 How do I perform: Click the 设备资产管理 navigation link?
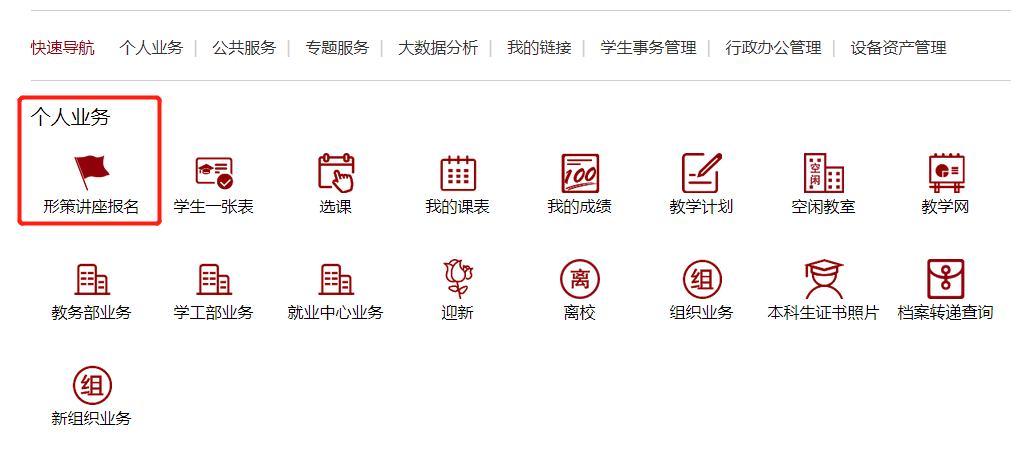pyautogui.click(x=898, y=48)
